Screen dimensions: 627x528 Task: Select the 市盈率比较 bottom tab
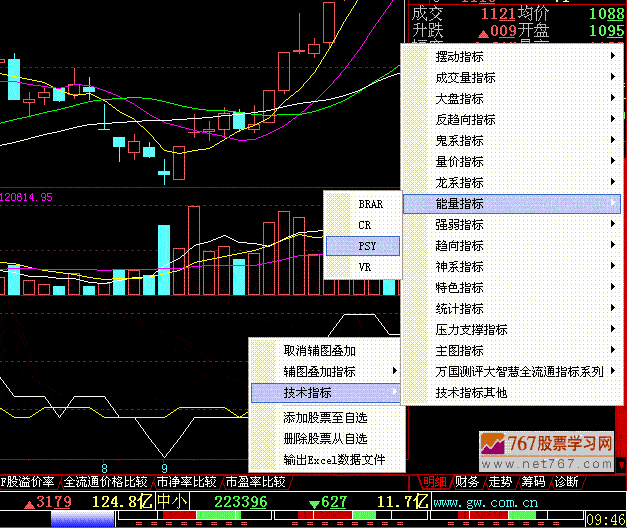tap(255, 482)
